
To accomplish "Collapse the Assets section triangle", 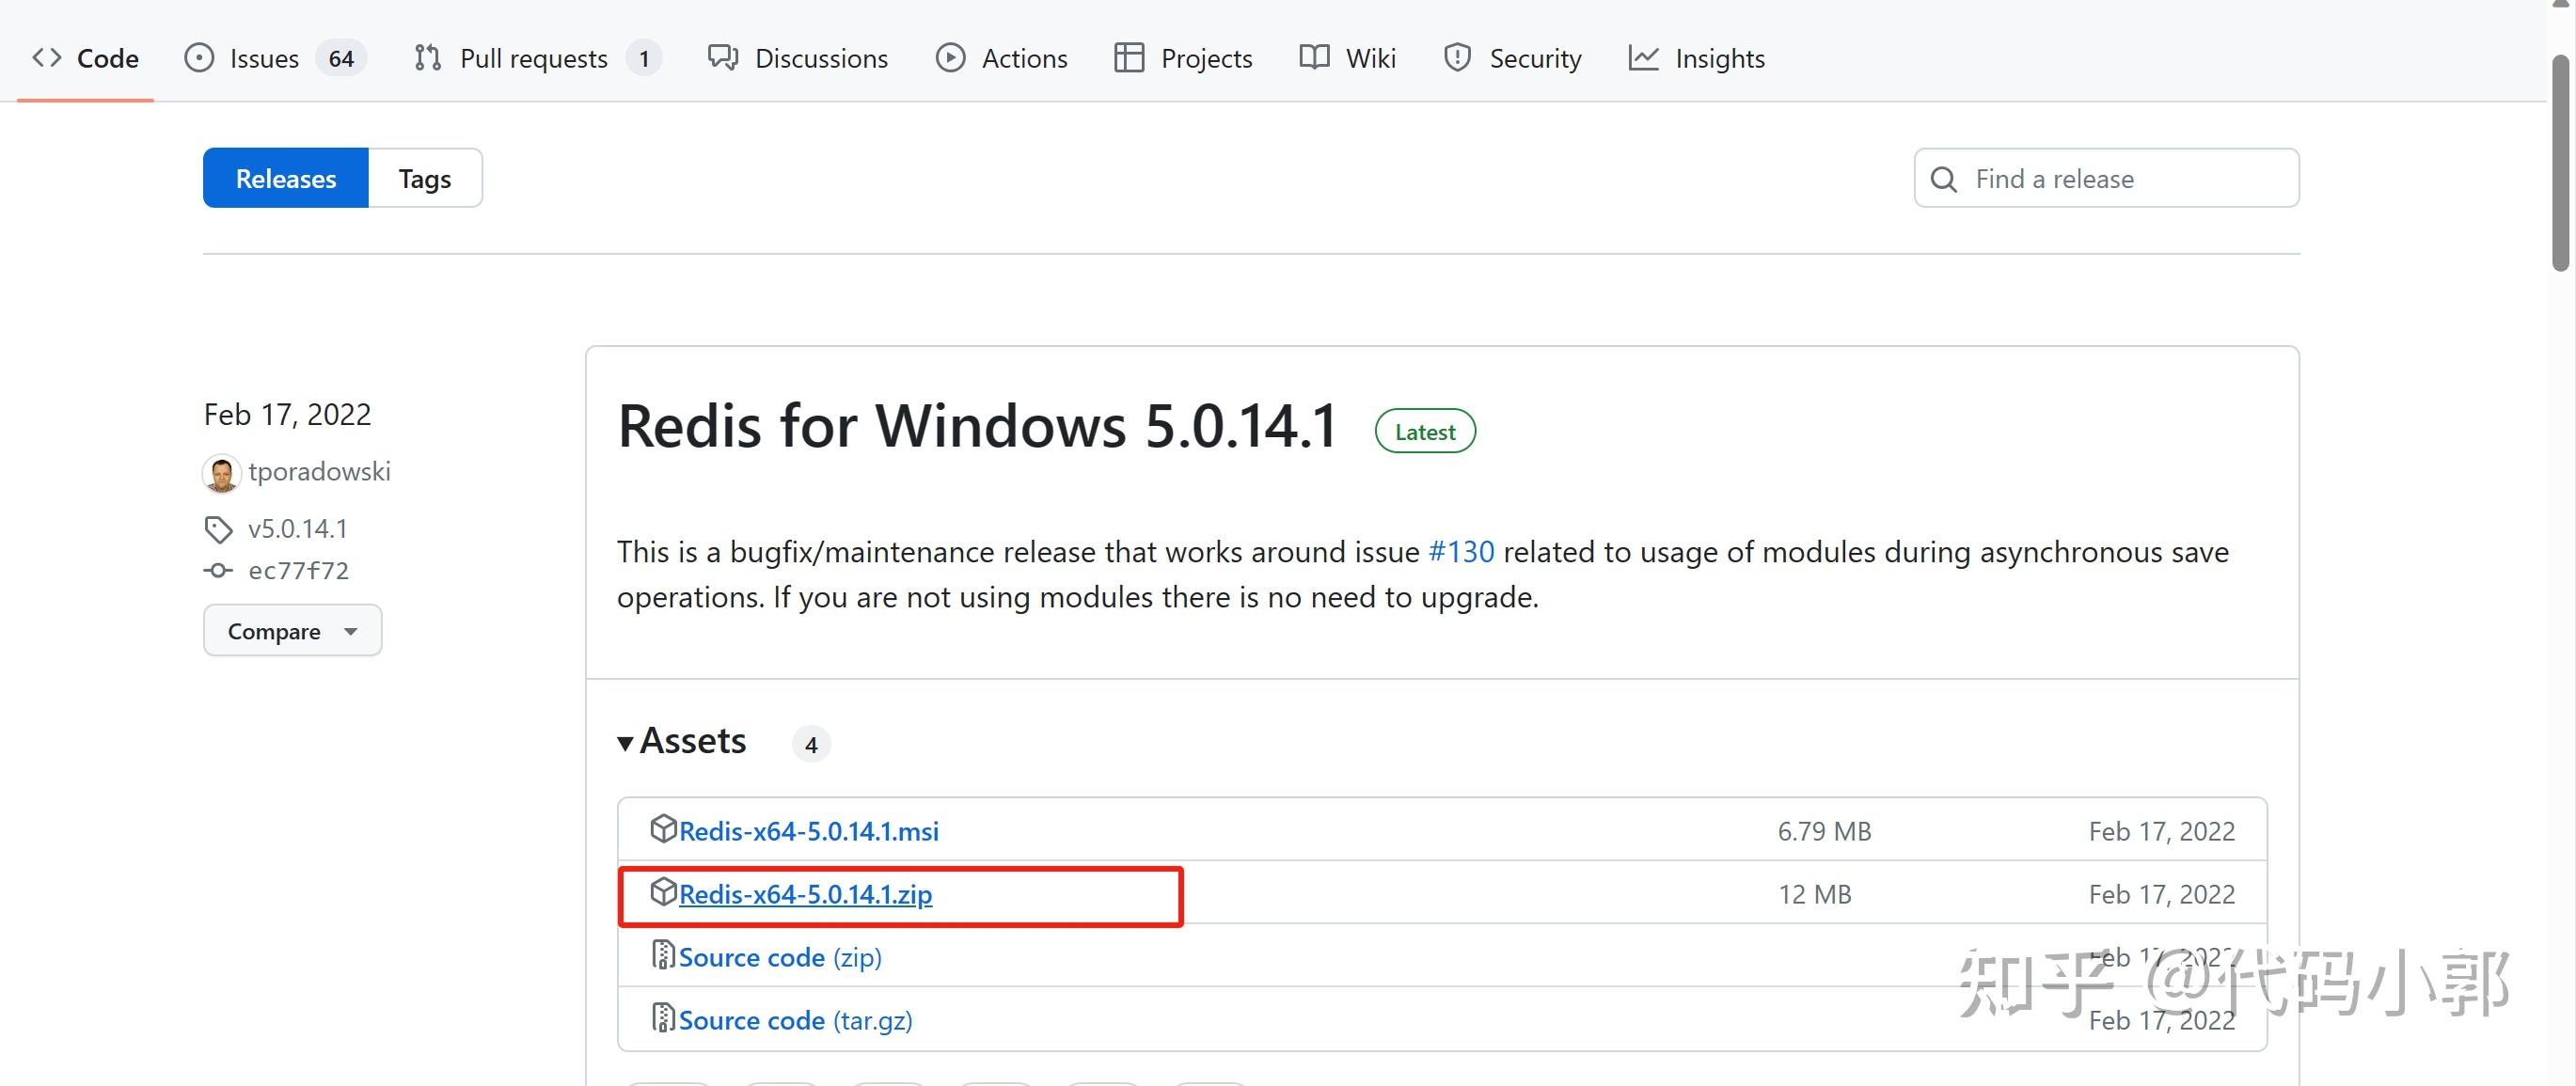I will (x=625, y=743).
